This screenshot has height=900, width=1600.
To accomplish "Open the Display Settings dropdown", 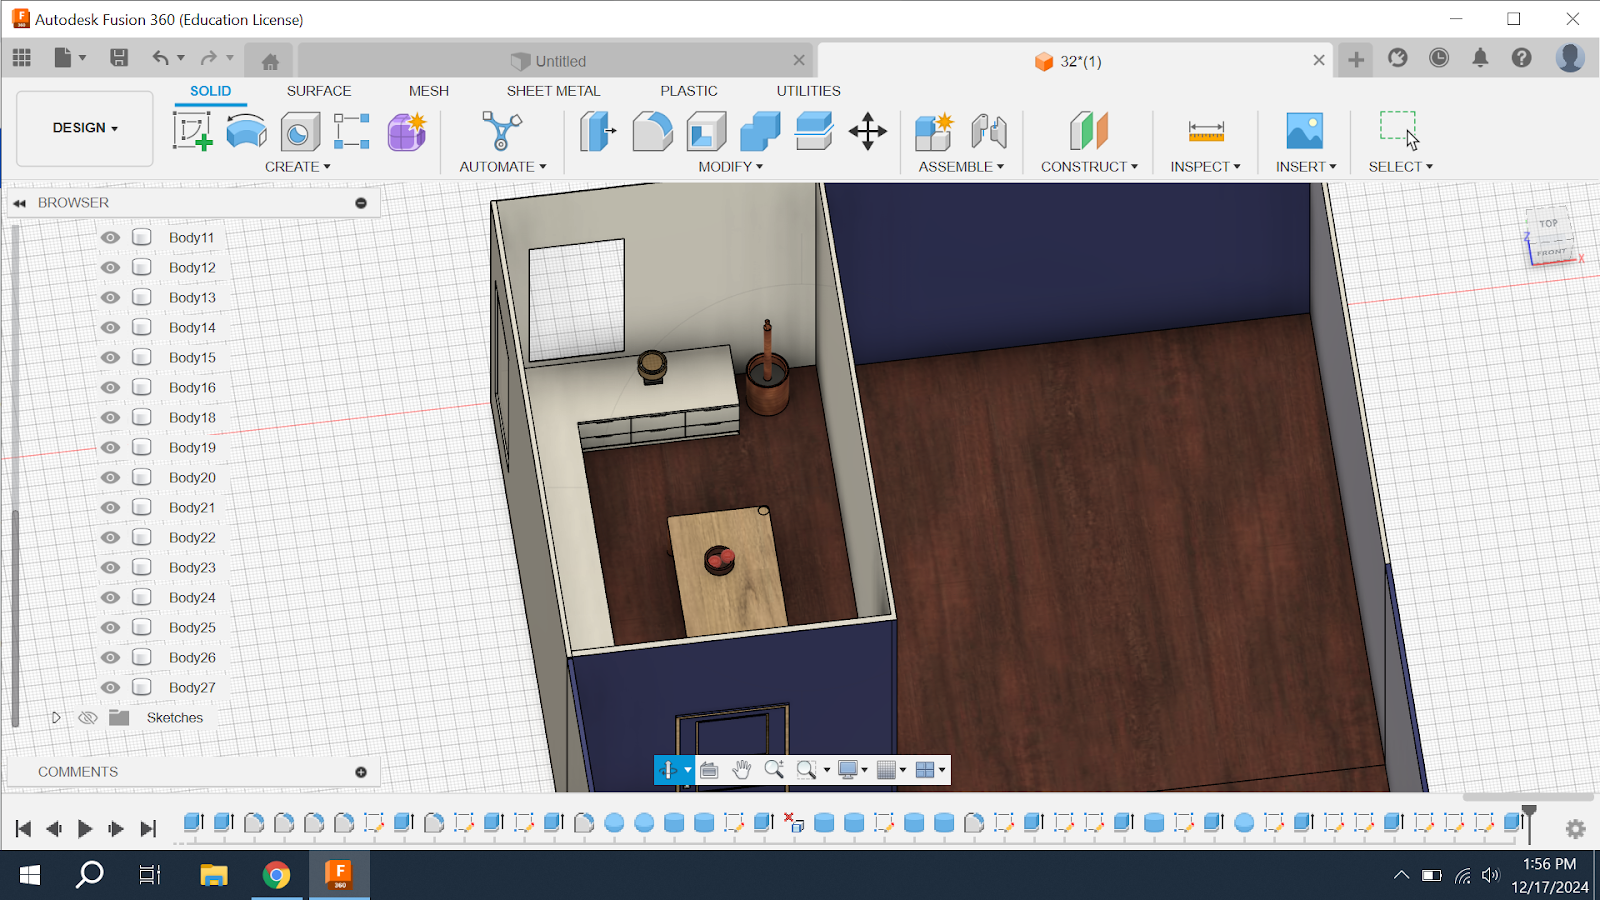I will [x=852, y=769].
